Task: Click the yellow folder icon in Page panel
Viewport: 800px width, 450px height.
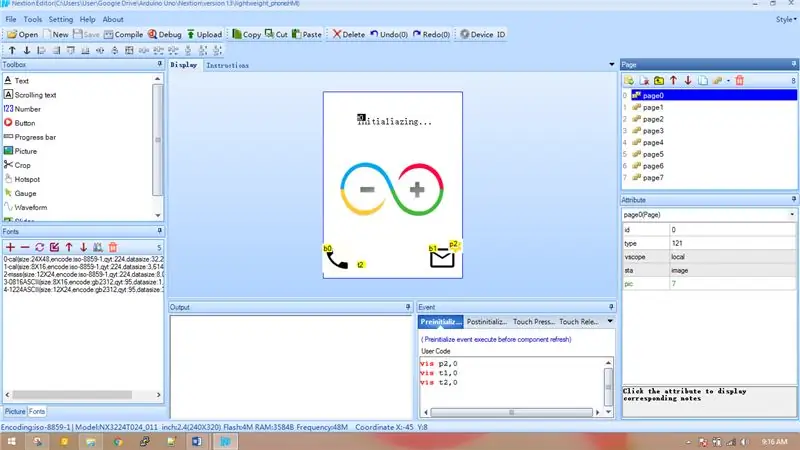Action: pos(659,81)
